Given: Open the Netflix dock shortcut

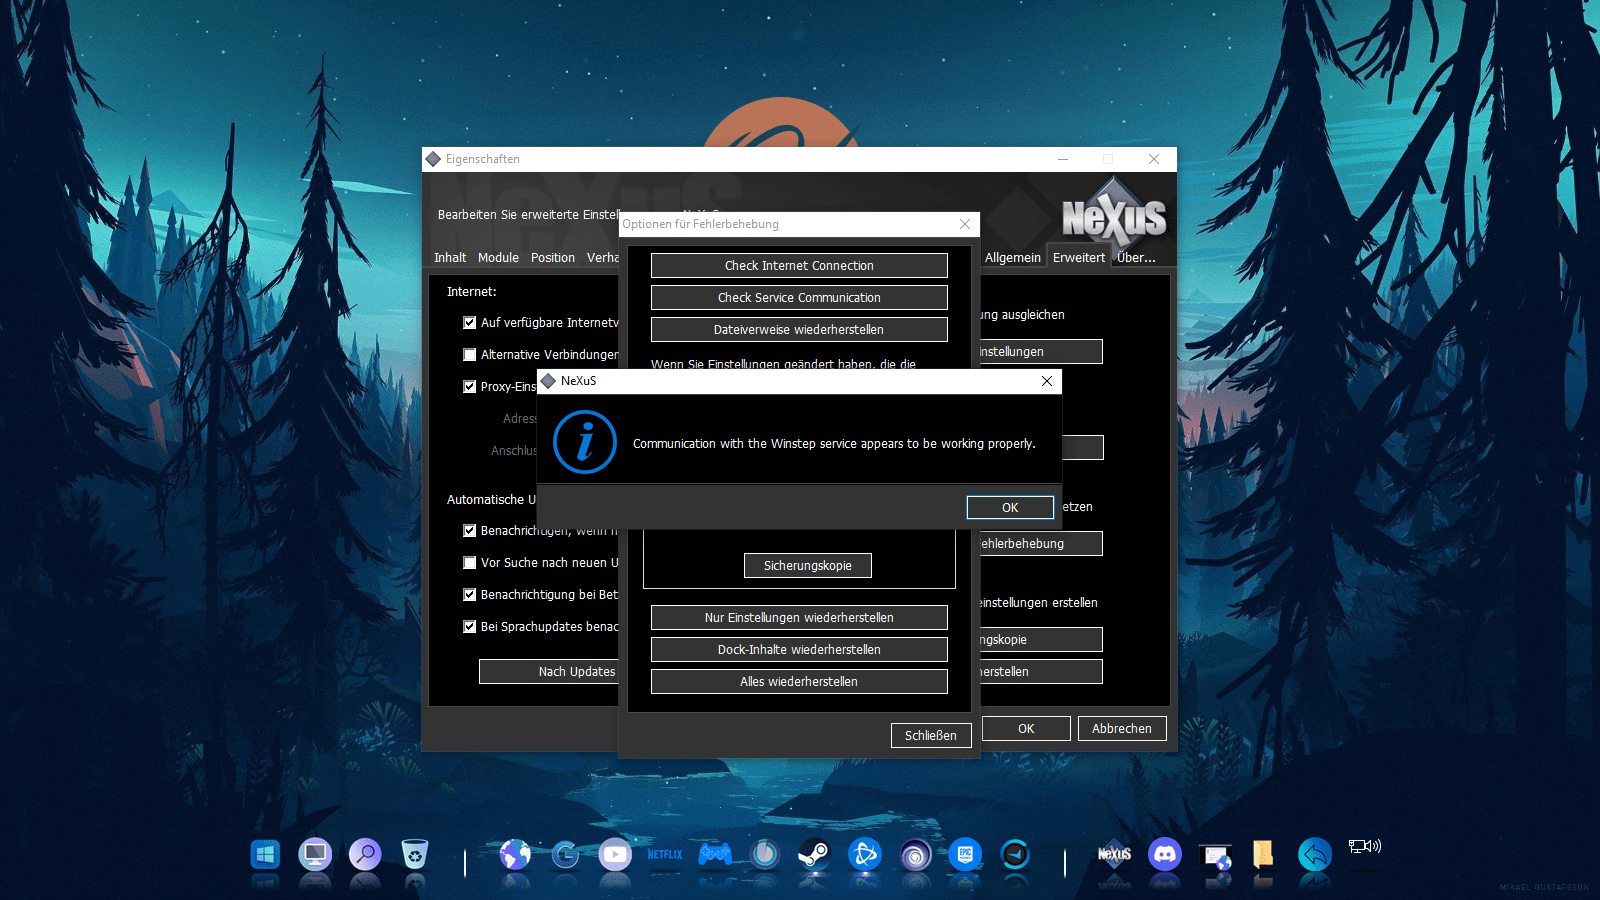Looking at the screenshot, I should (664, 855).
